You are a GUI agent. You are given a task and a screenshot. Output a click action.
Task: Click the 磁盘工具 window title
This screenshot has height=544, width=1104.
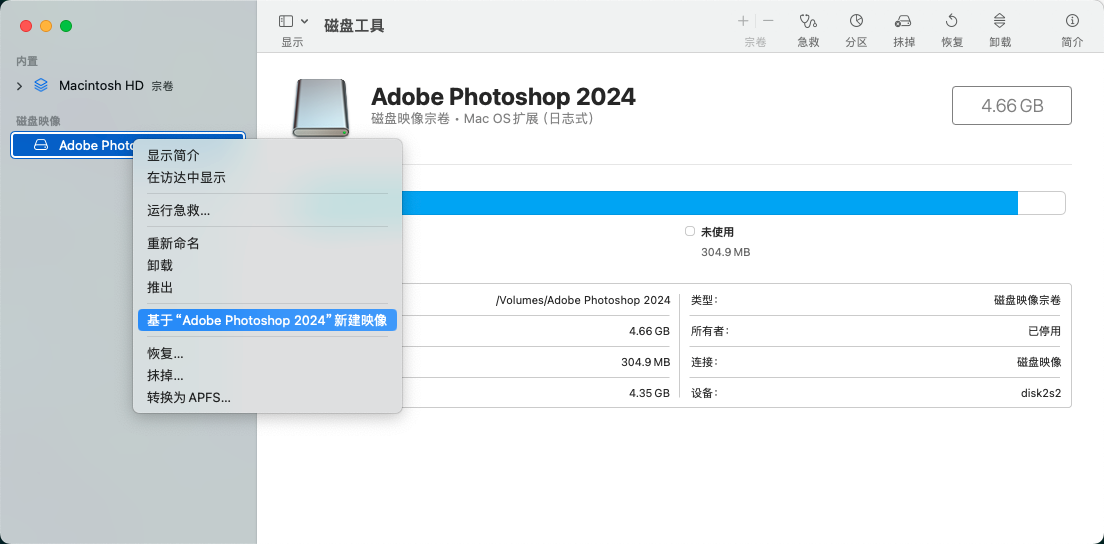354,26
